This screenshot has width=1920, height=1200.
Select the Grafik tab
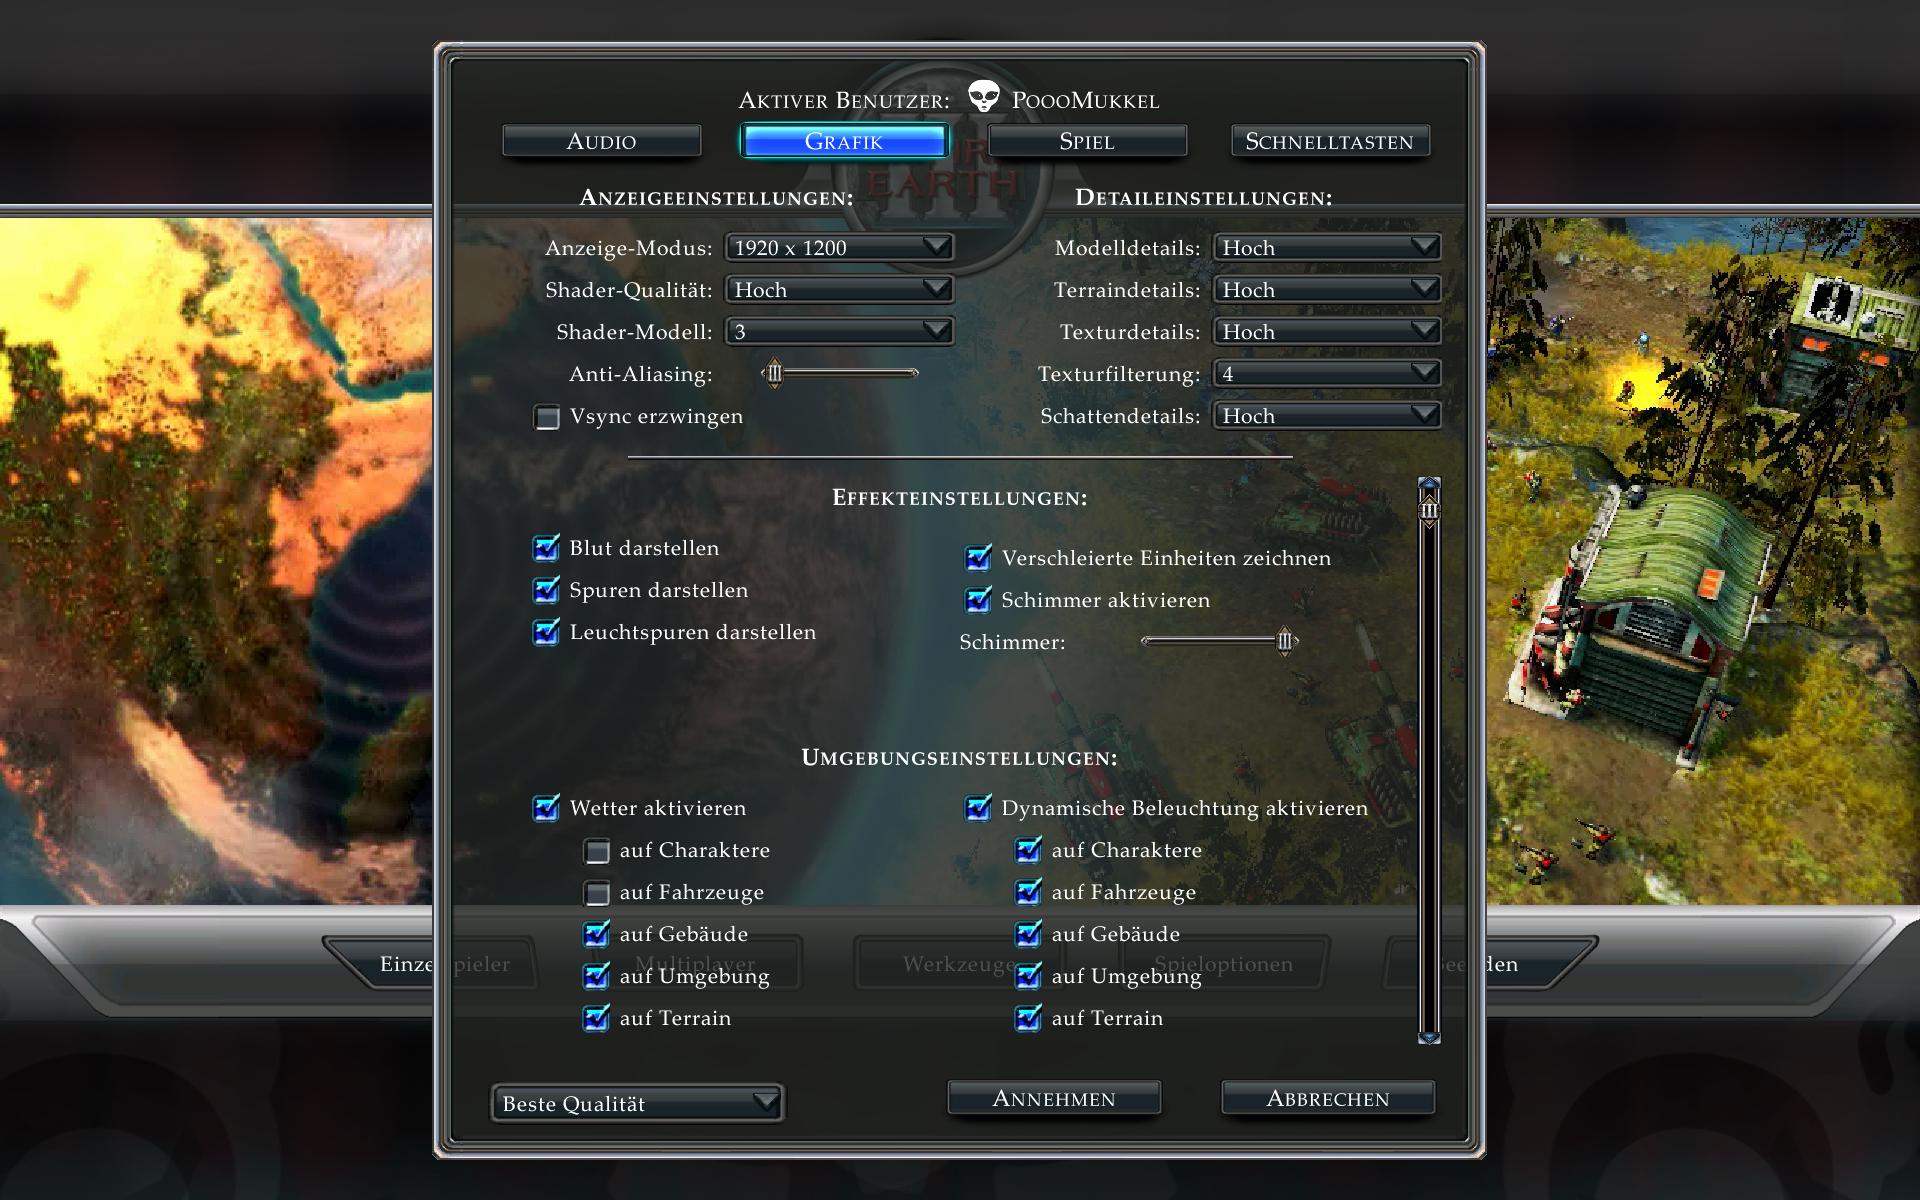[844, 141]
